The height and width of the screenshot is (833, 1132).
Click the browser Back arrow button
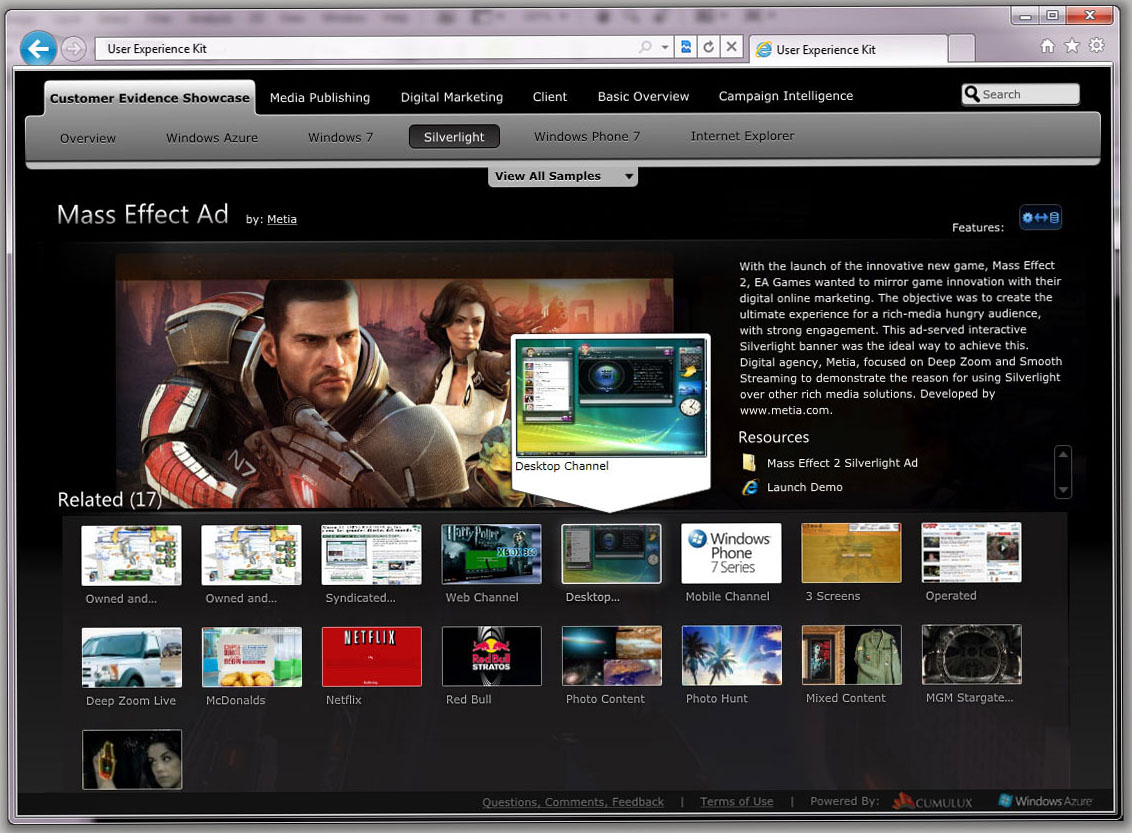(38, 48)
